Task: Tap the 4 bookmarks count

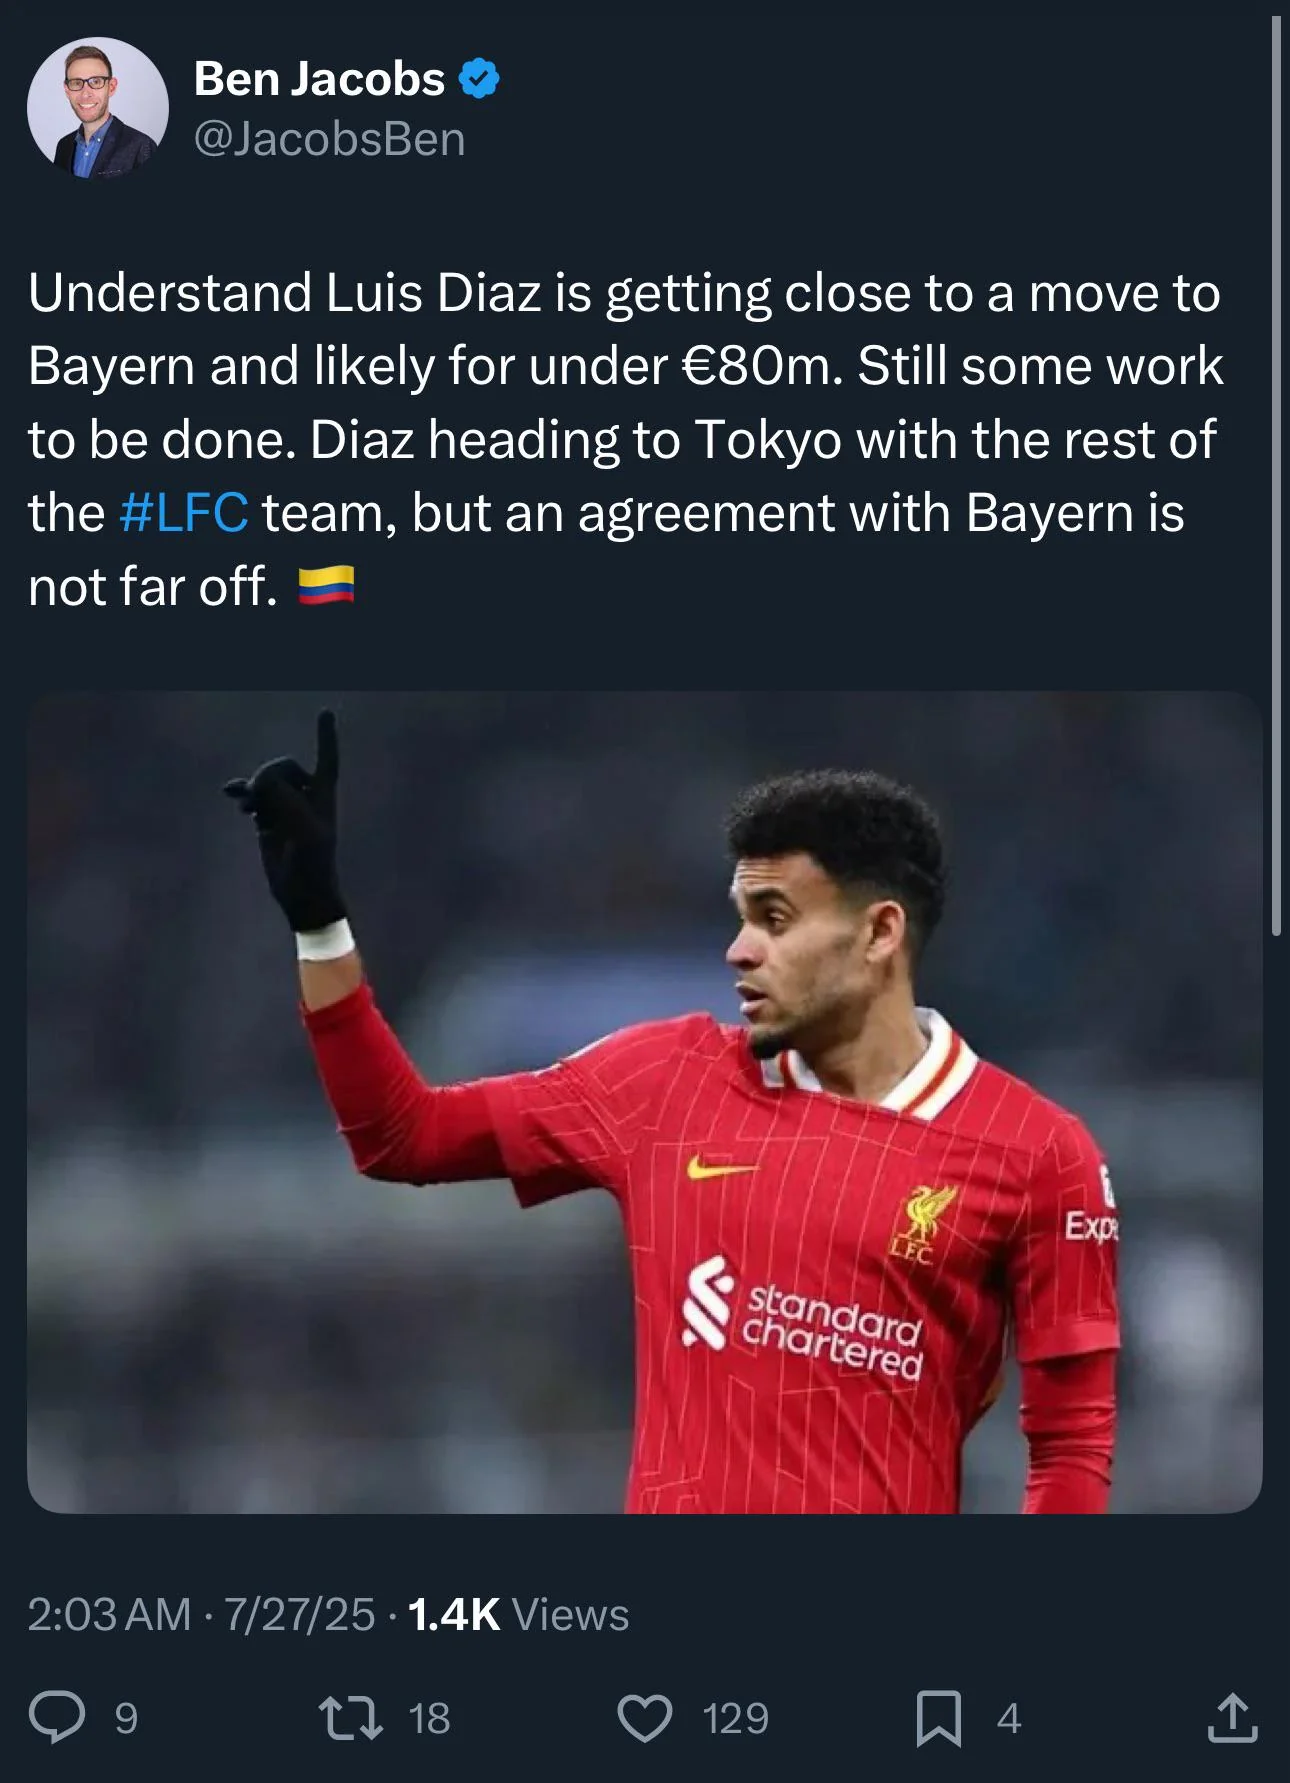Action: [1009, 1718]
